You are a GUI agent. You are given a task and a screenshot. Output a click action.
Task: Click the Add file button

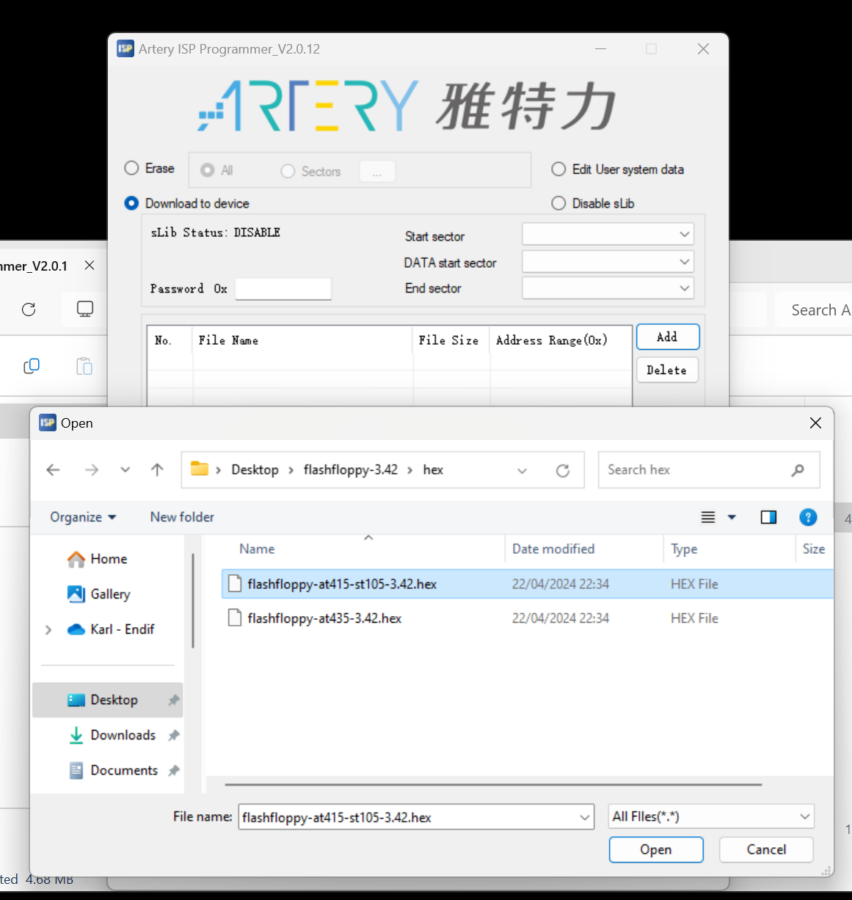667,337
